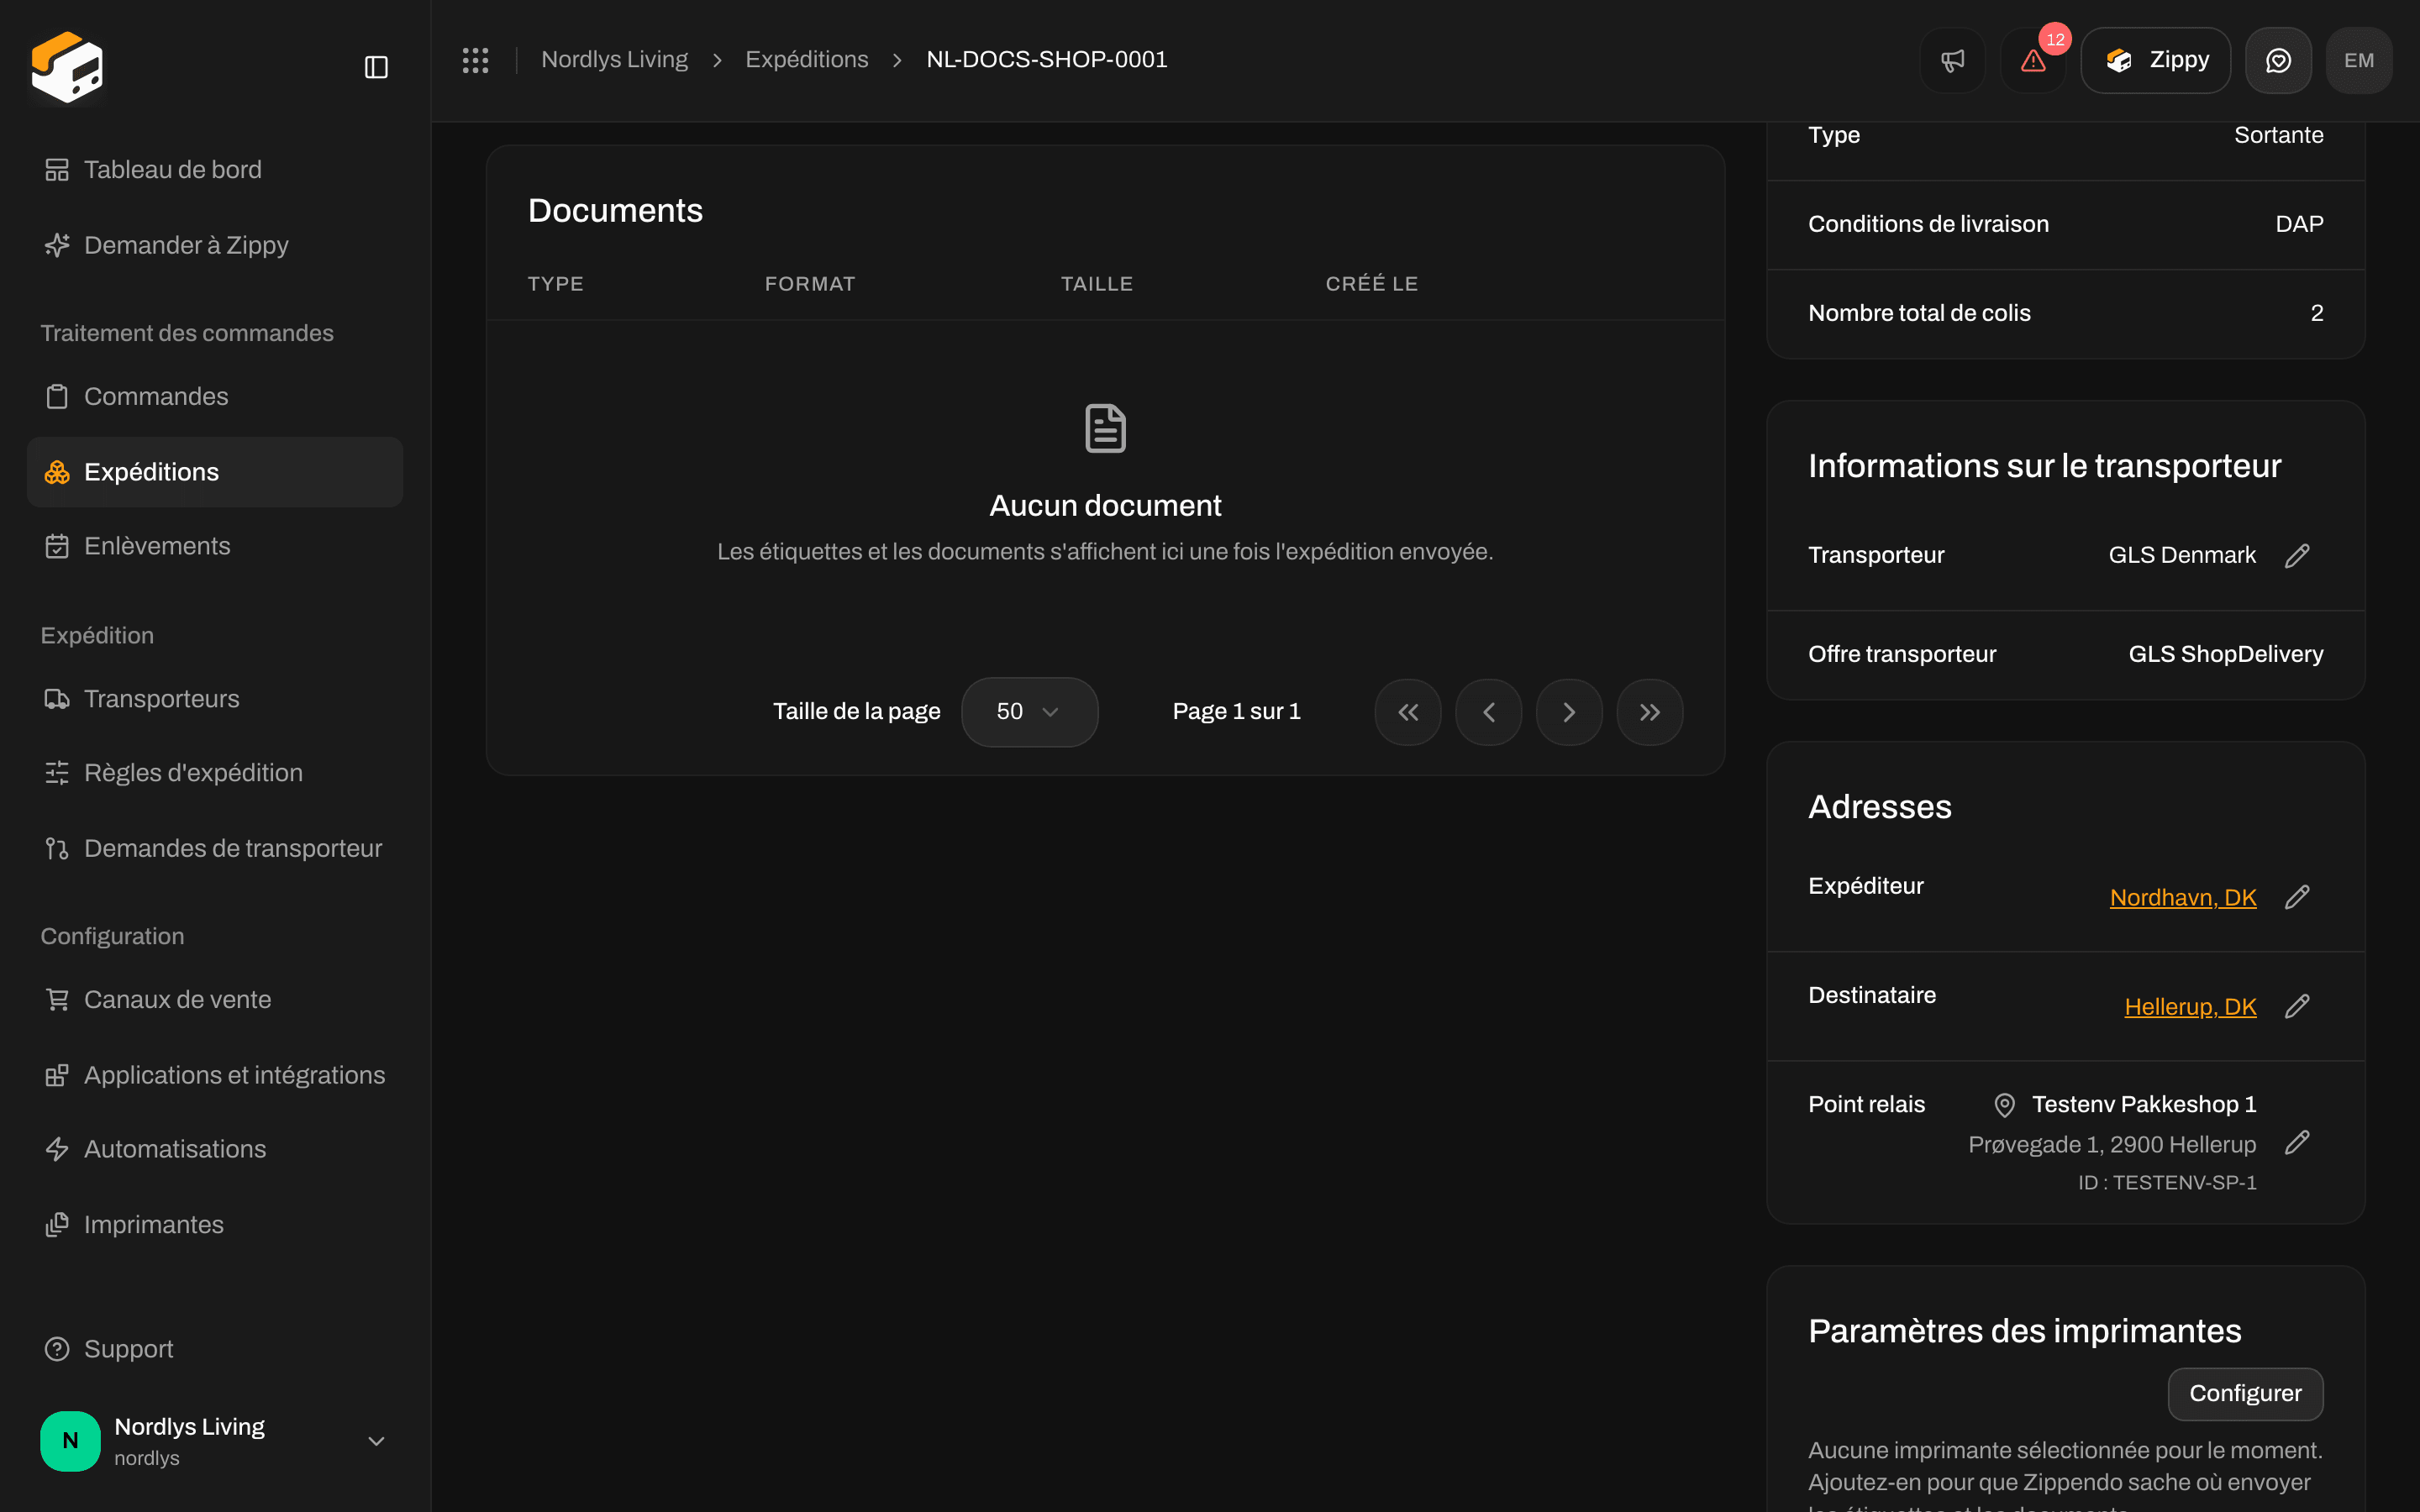Viewport: 2420px width, 1512px height.
Task: Open Demandes de transporteur
Action: [x=215, y=848]
